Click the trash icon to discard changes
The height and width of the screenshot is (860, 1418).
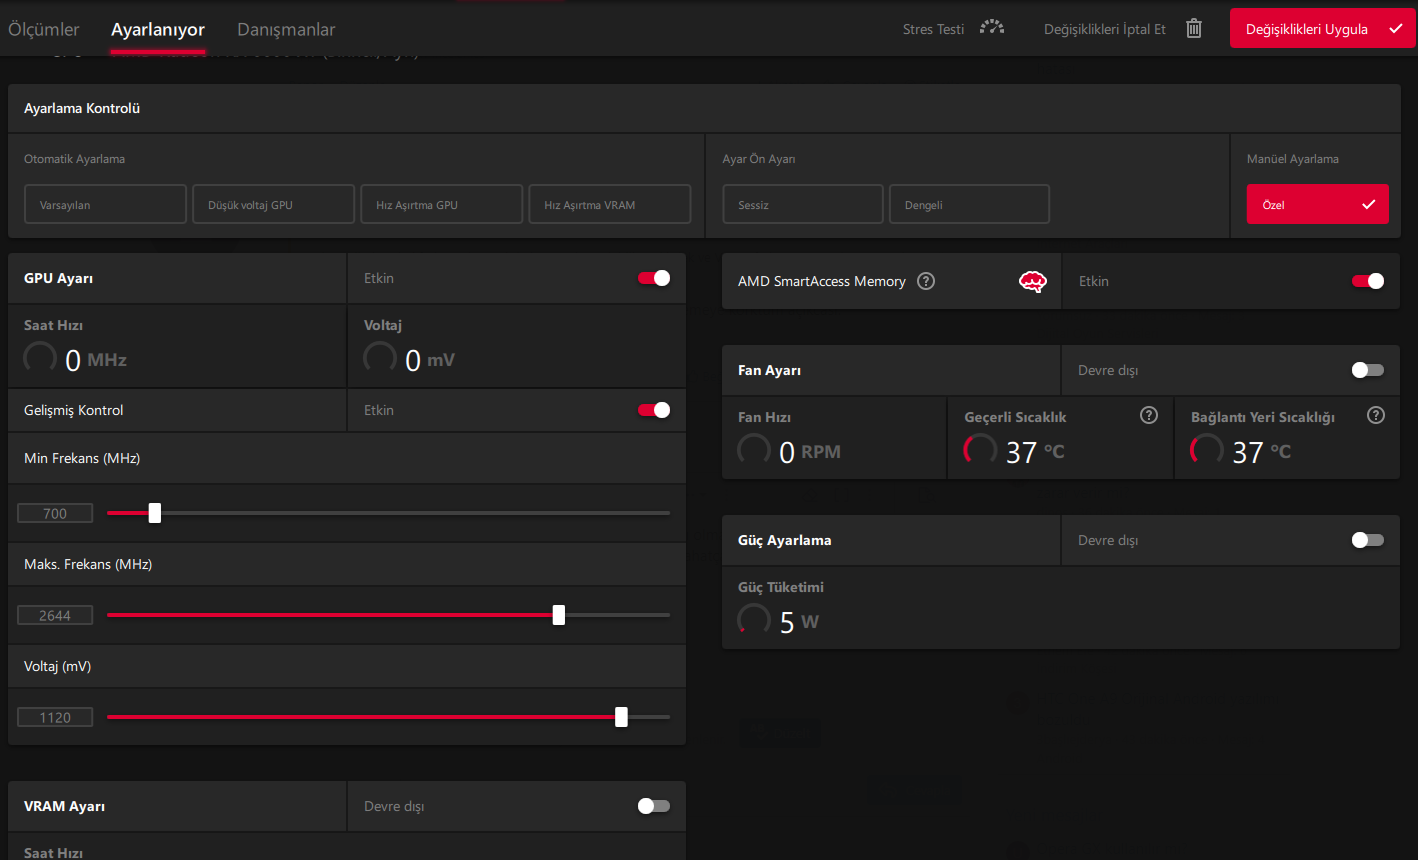pos(1193,28)
